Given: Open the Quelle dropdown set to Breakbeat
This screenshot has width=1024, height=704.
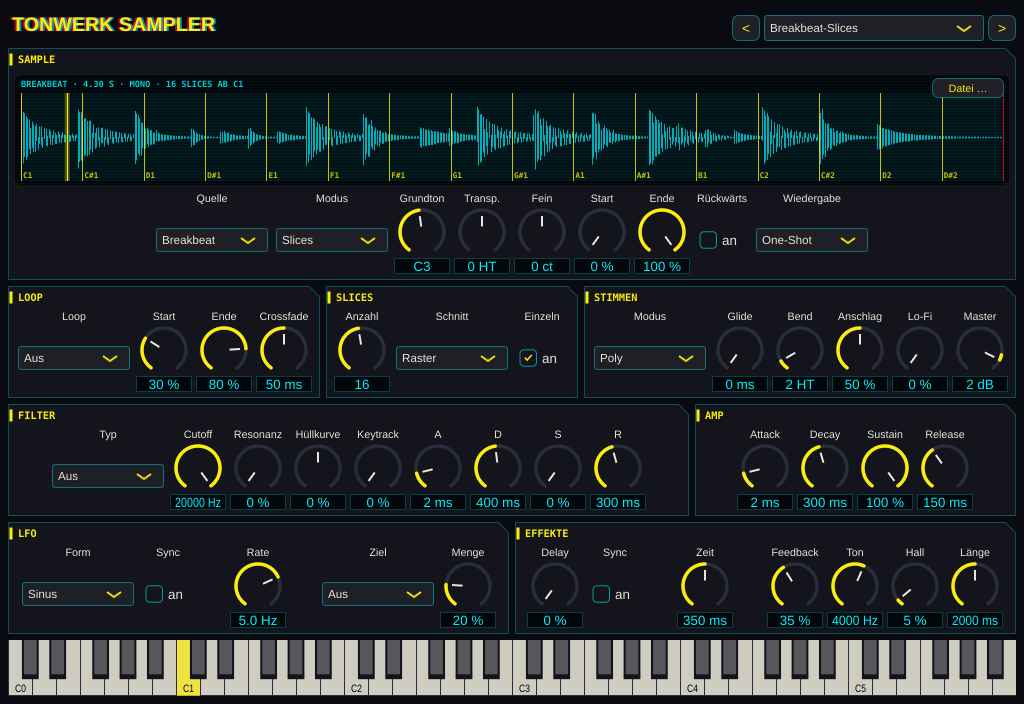Looking at the screenshot, I should pos(212,240).
